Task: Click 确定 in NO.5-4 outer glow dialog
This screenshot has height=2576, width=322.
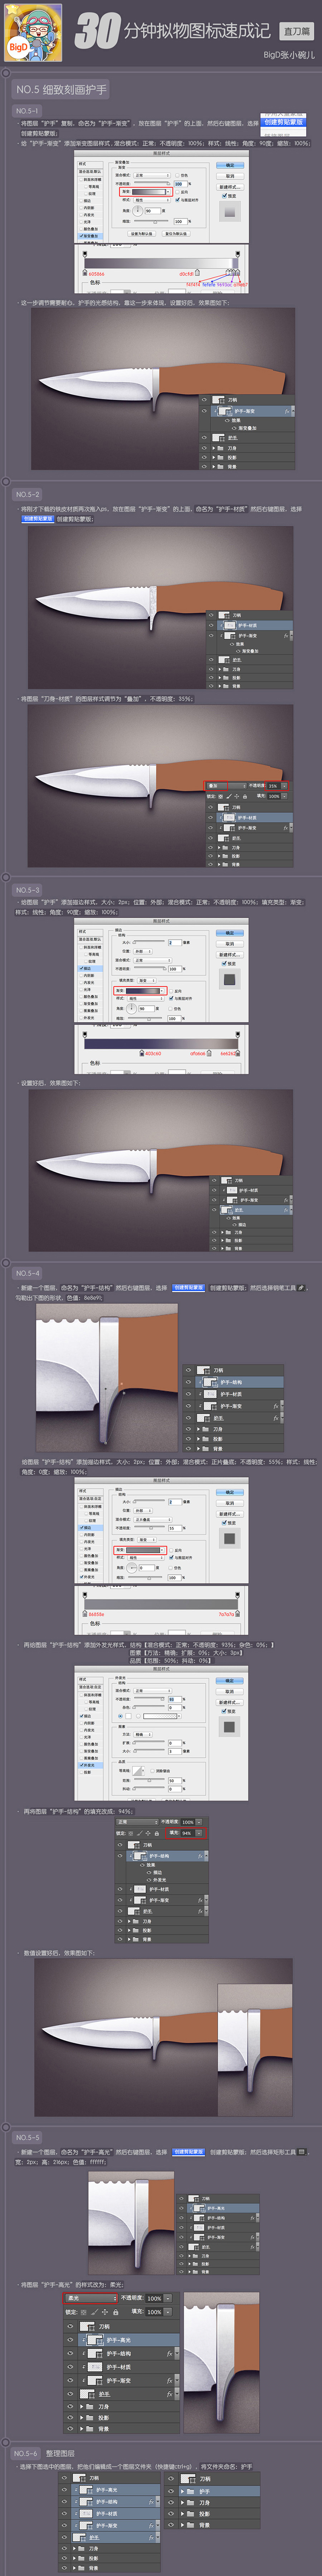Action: click(x=229, y=1681)
